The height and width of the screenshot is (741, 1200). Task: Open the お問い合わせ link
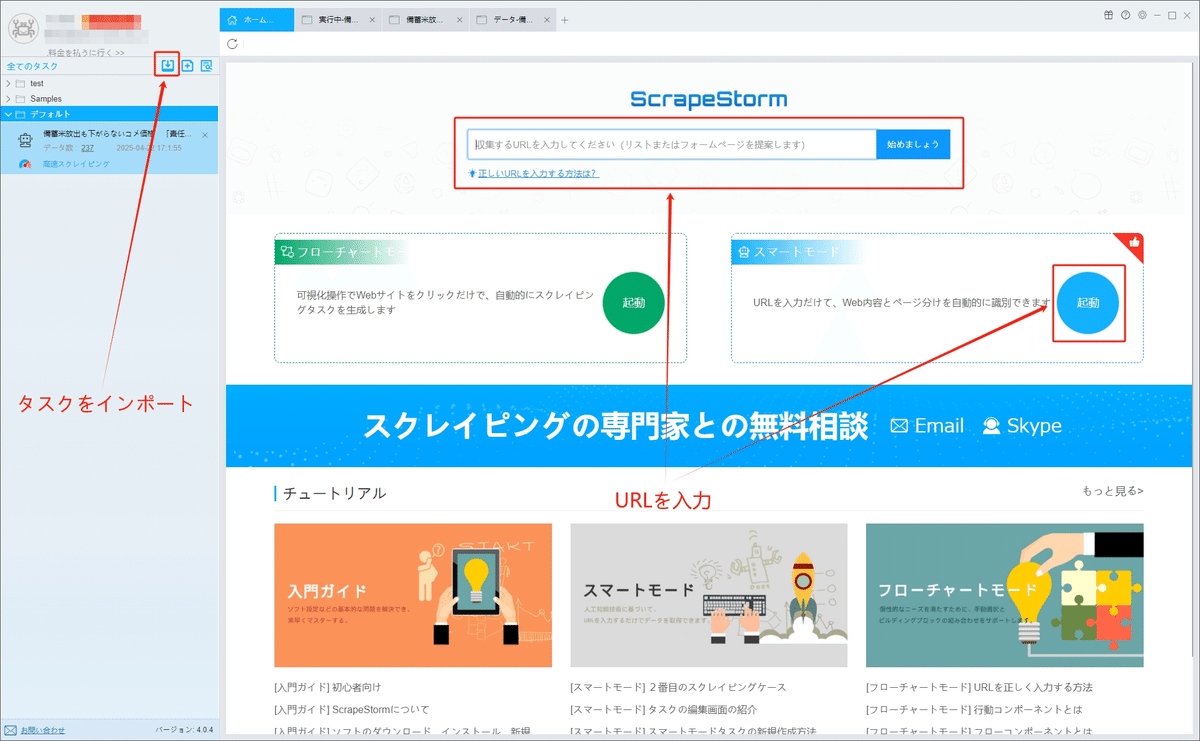pos(42,730)
